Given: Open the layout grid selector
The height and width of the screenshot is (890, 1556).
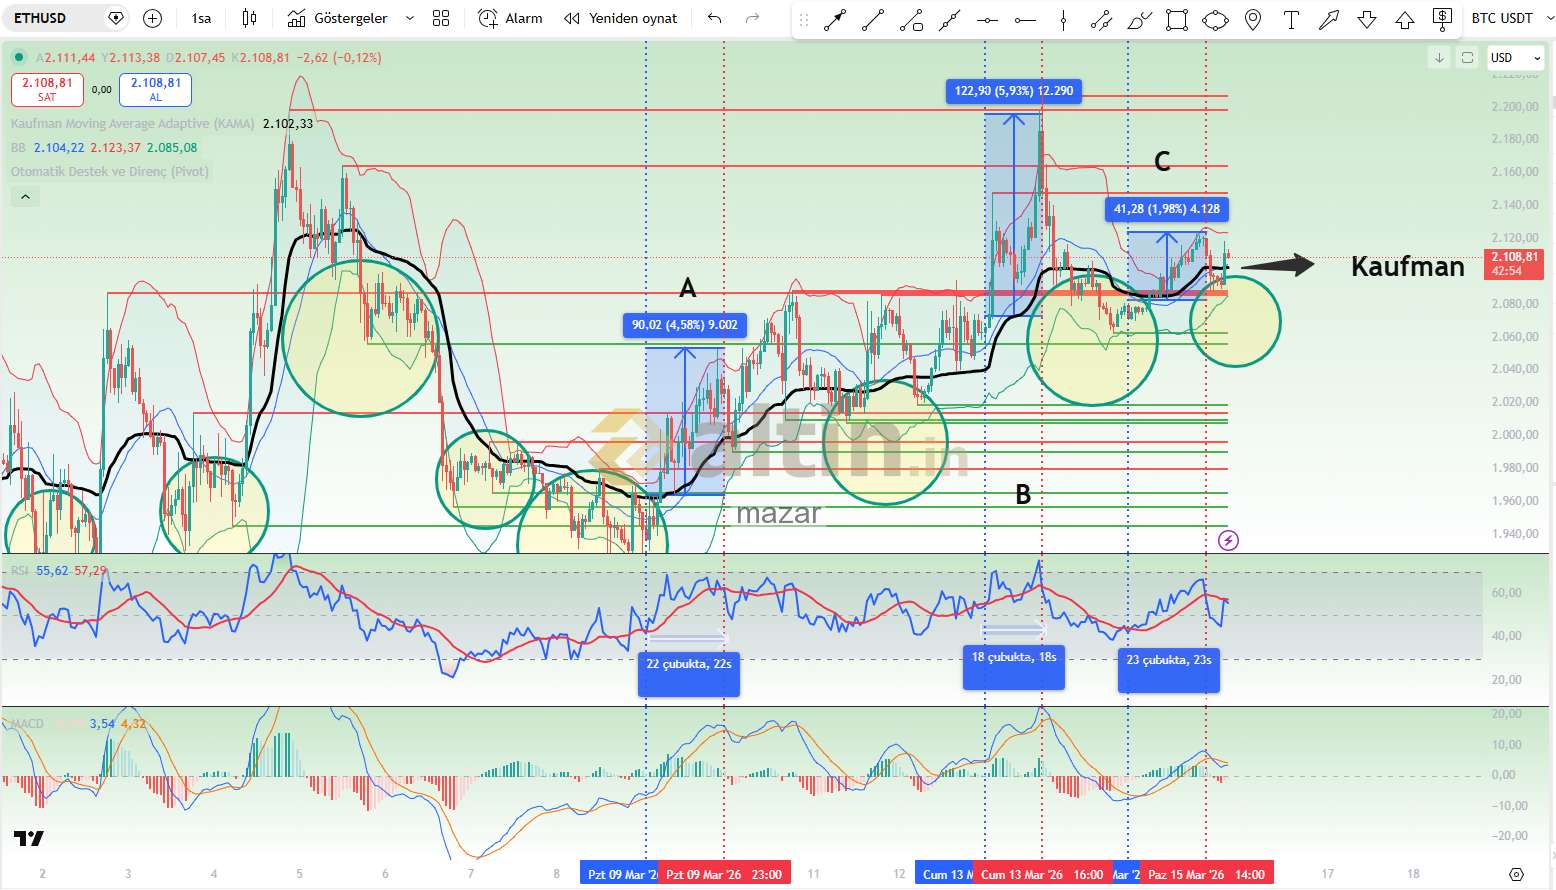Looking at the screenshot, I should pos(441,18).
